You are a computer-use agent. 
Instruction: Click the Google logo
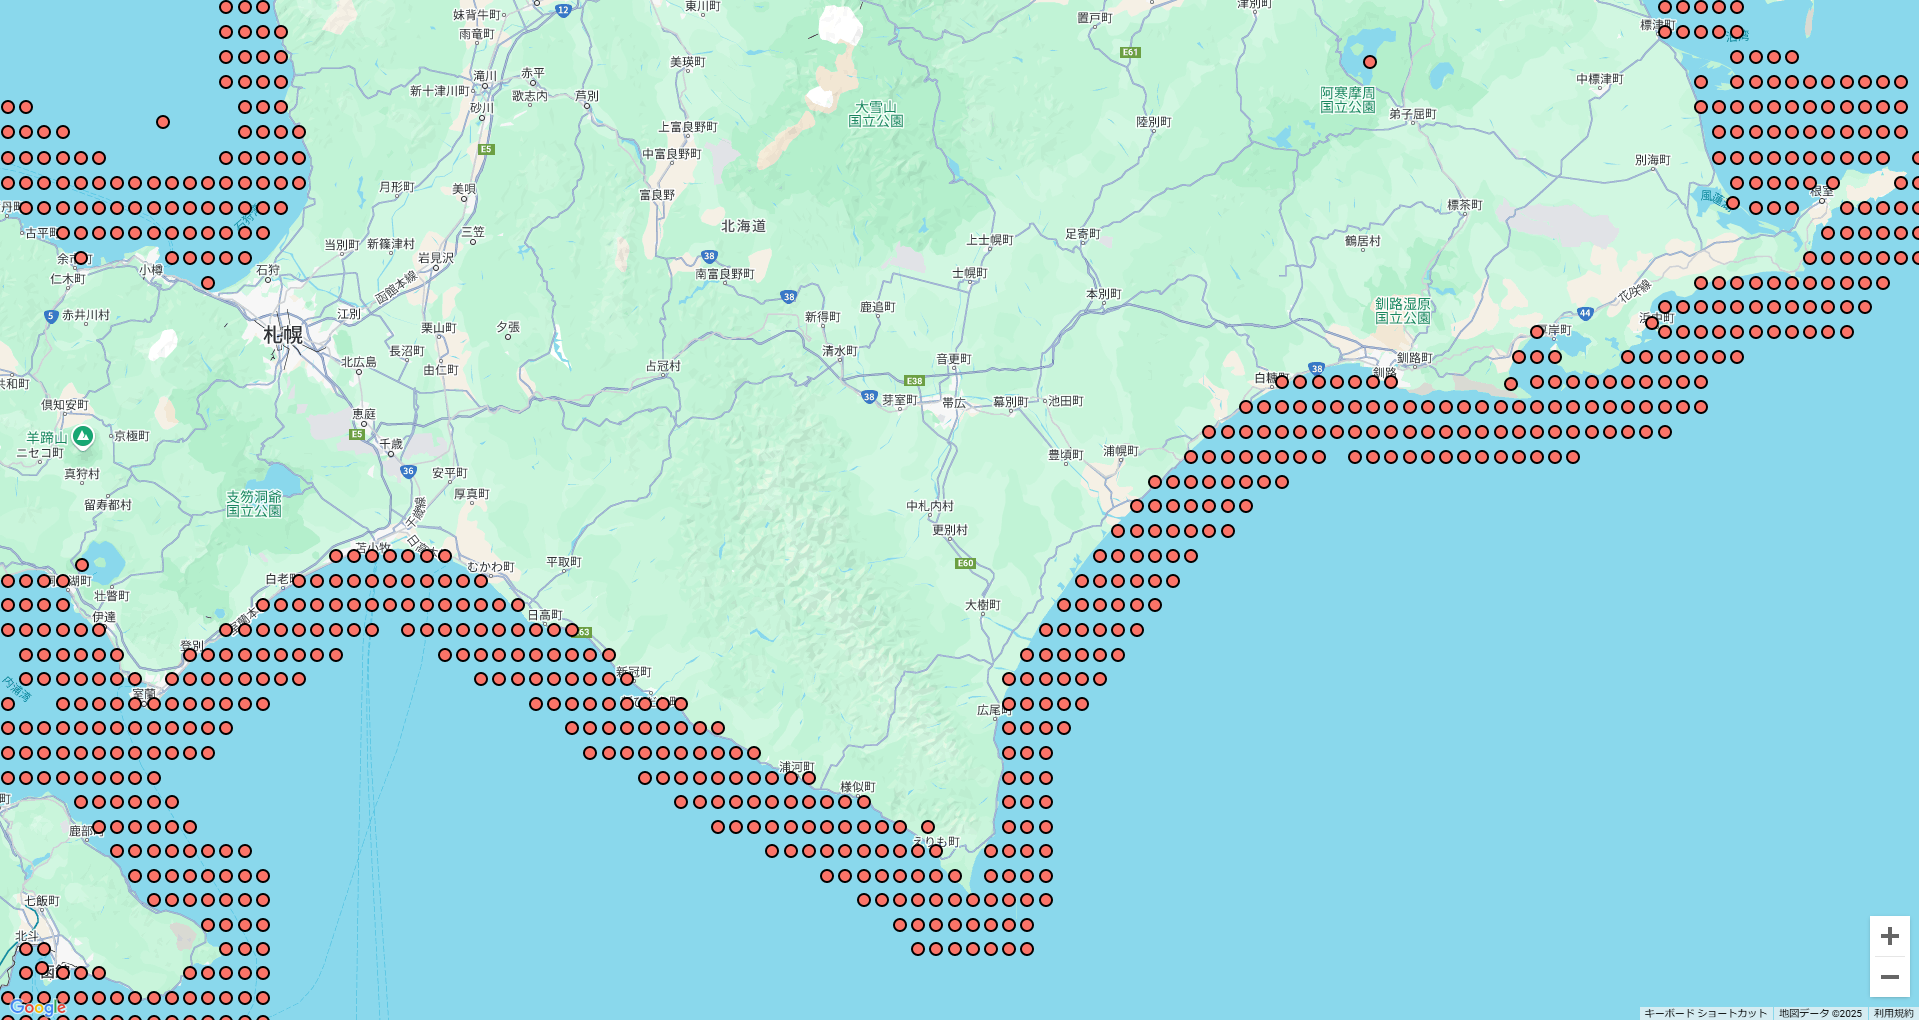point(38,1007)
